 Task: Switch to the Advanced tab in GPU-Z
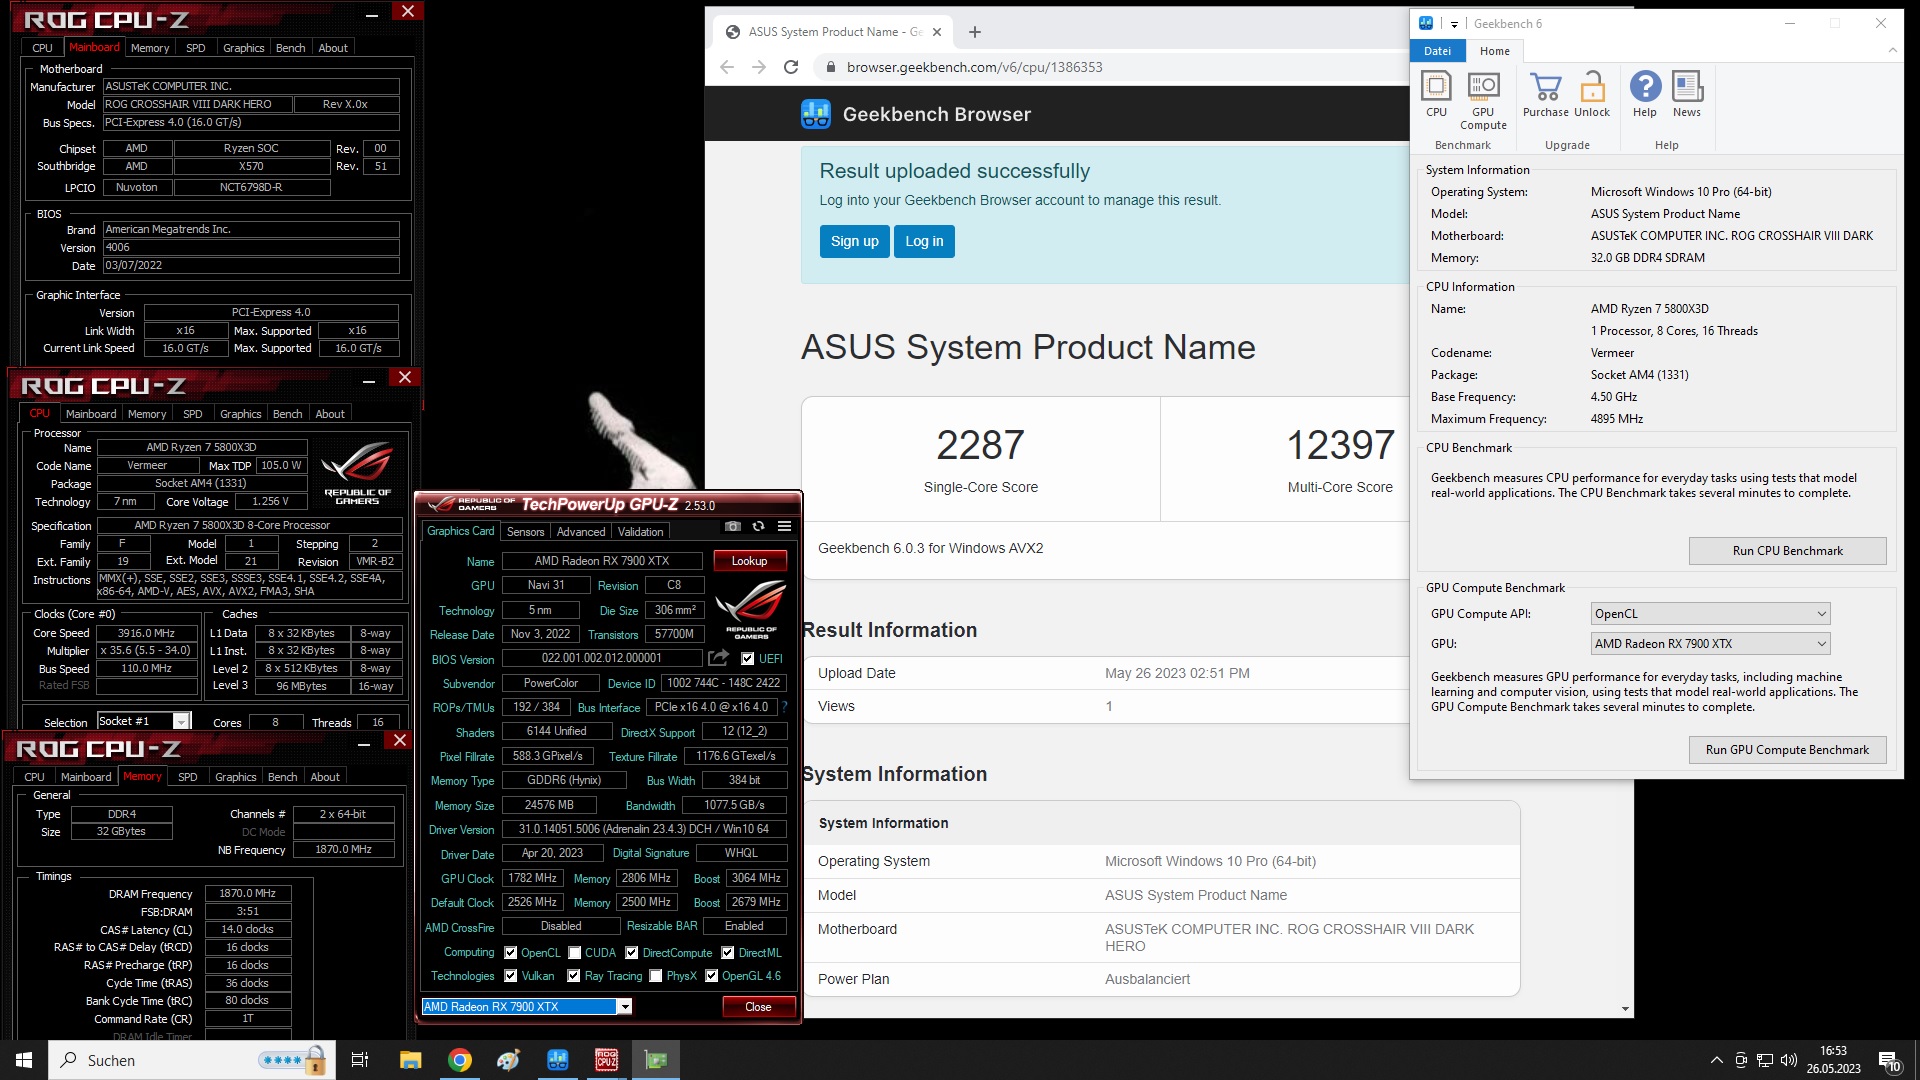(x=581, y=532)
